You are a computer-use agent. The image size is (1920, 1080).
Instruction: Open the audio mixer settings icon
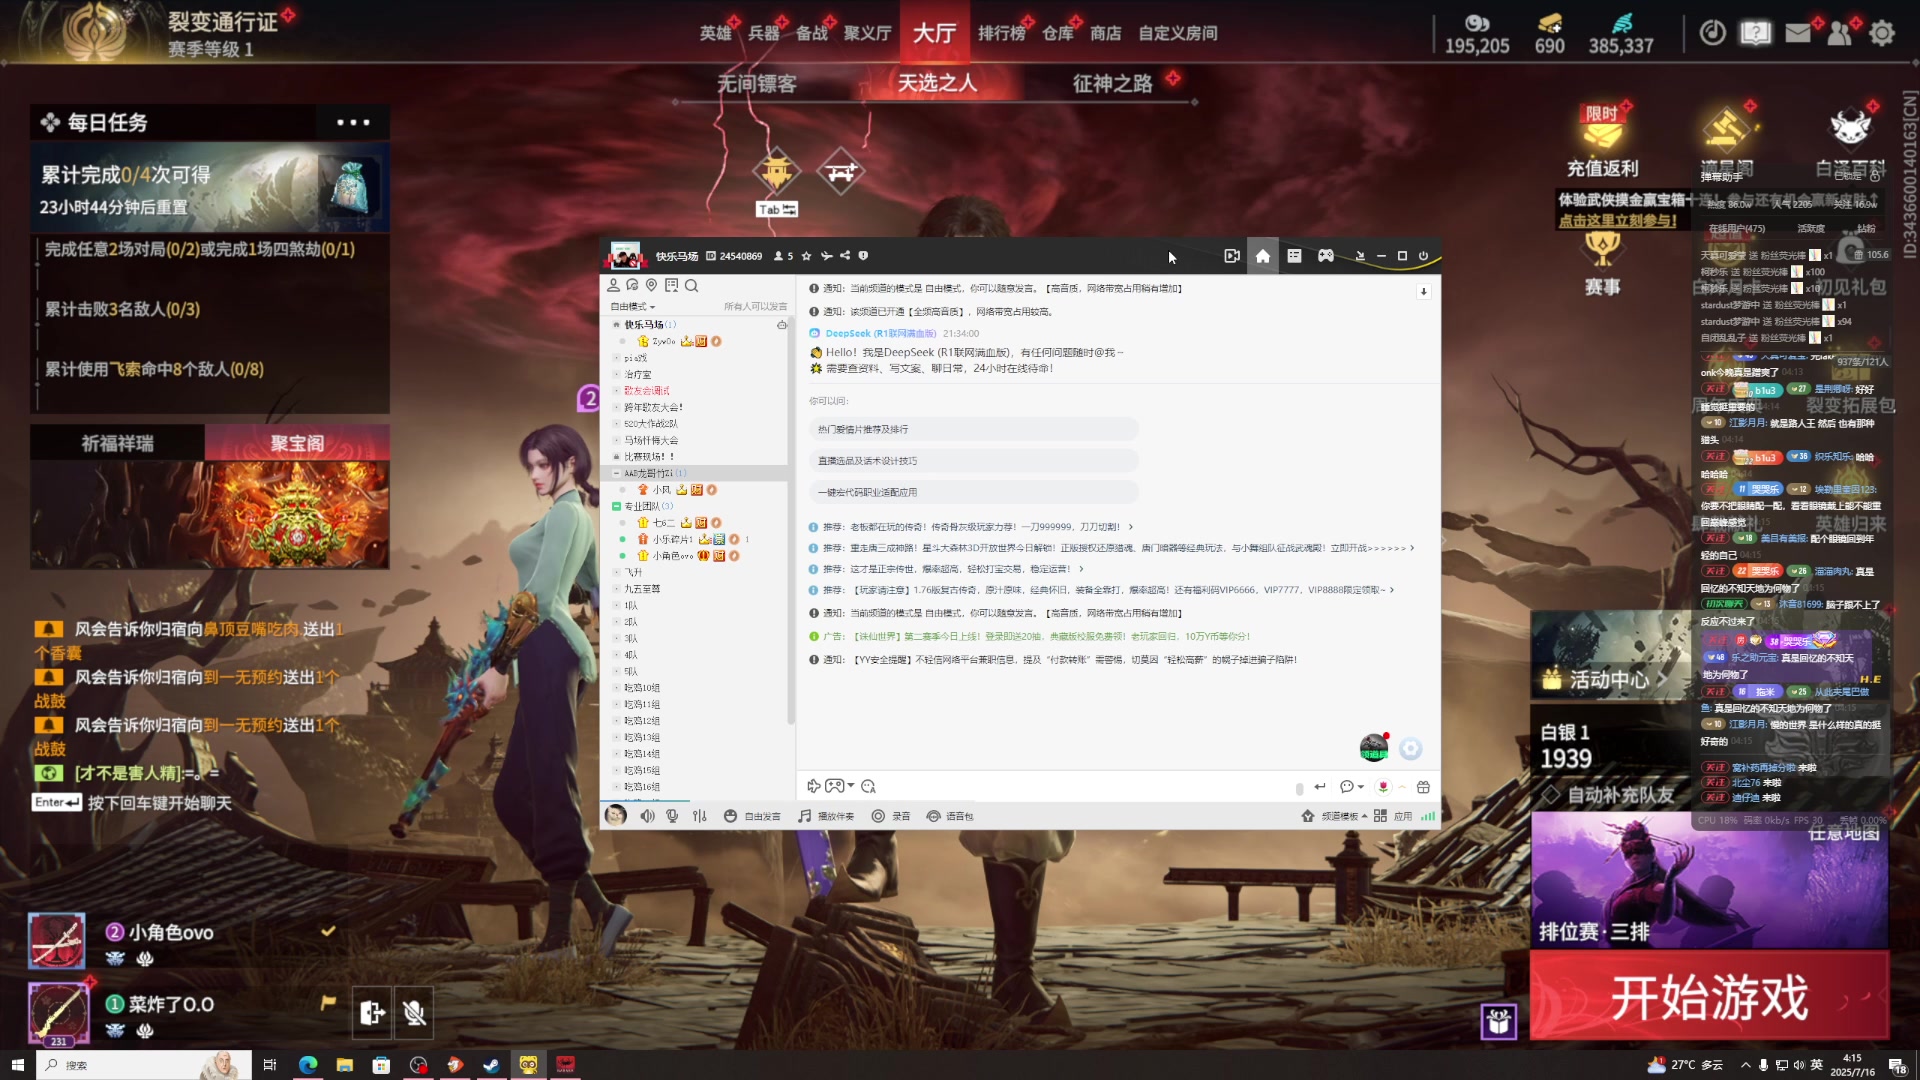tap(699, 816)
